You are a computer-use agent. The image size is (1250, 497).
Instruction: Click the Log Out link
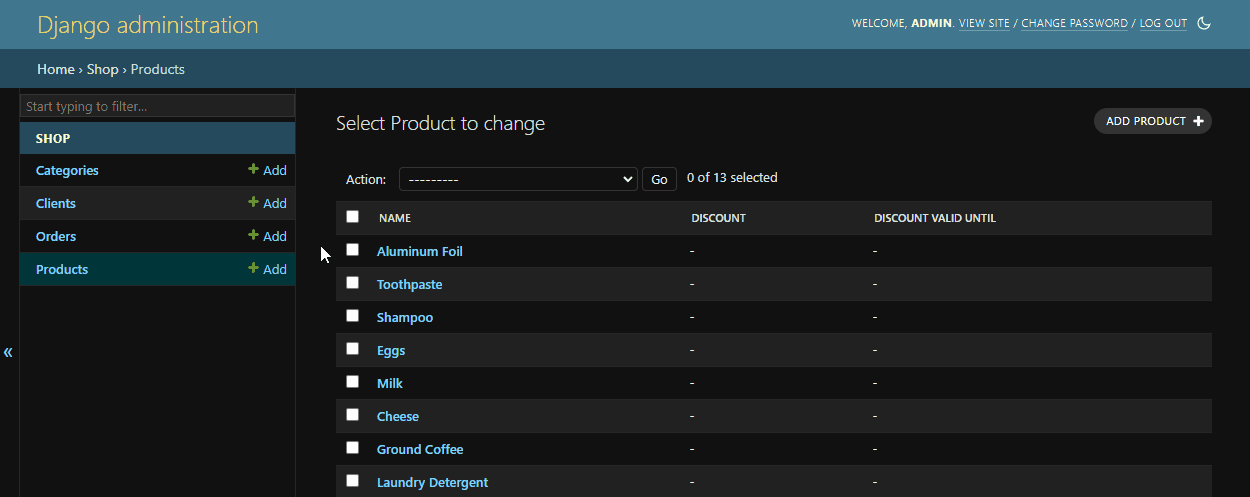1163,23
